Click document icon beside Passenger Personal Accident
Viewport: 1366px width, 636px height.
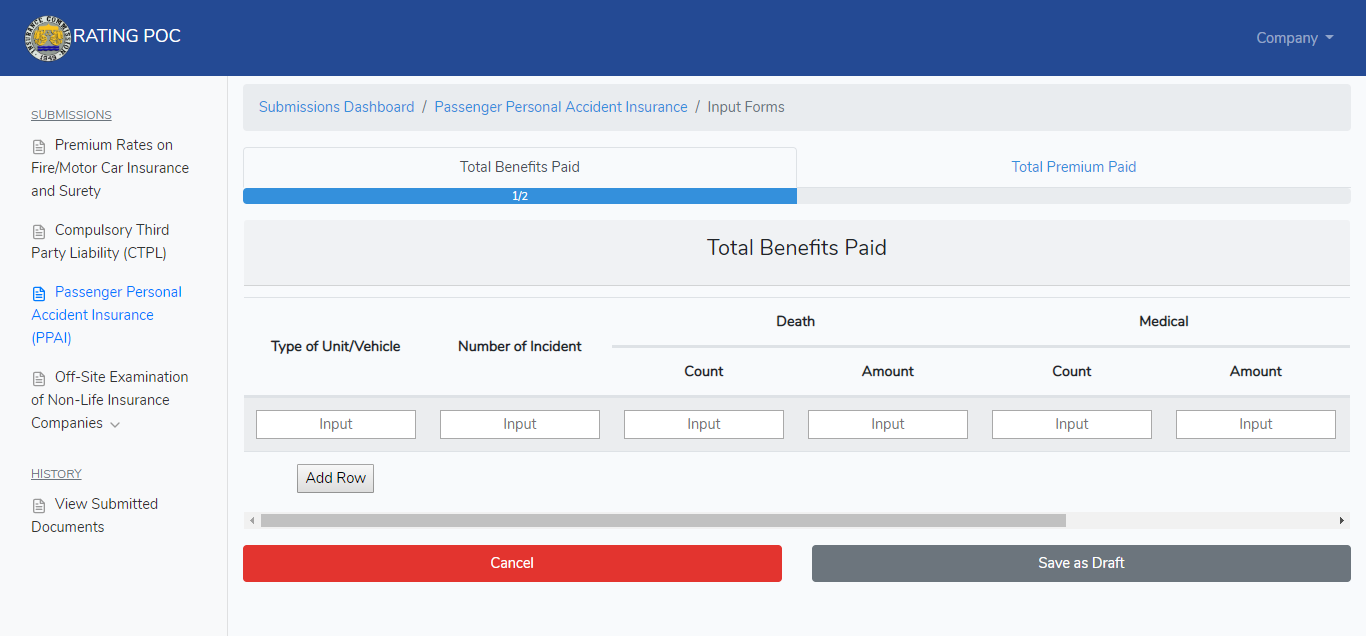click(39, 294)
